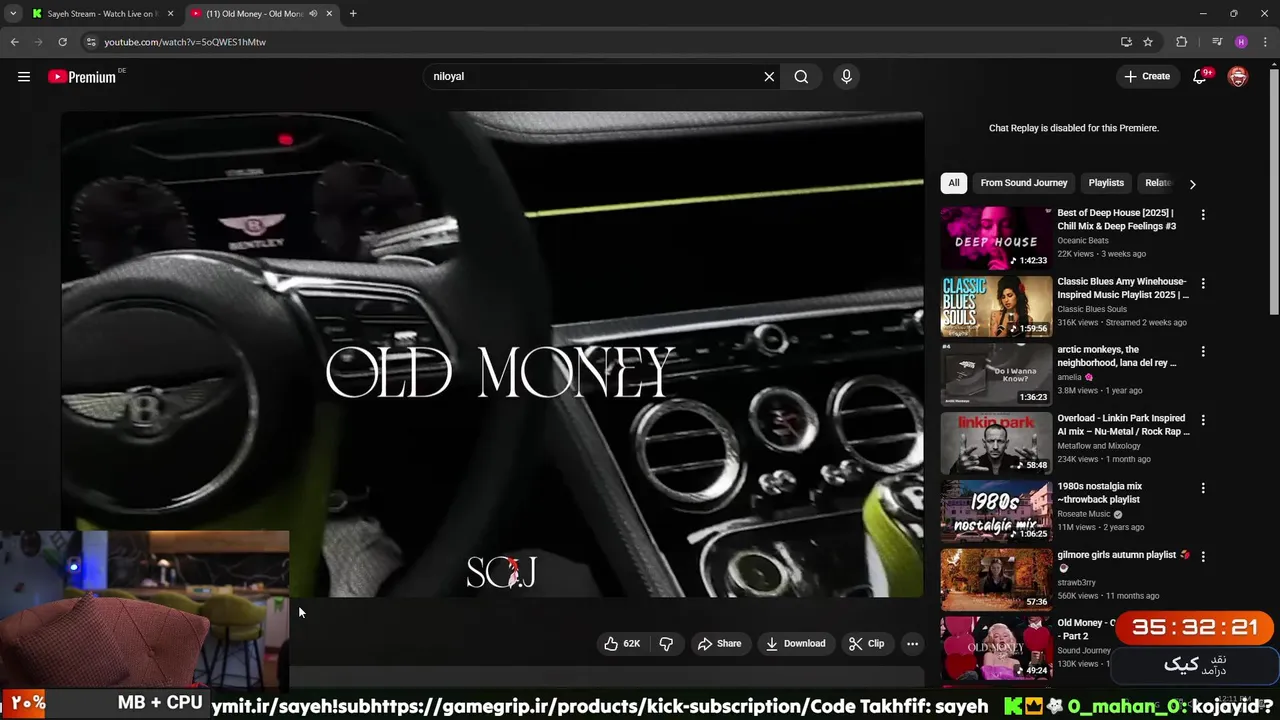Open 1980s nostalgia mix thumbnail
The height and width of the screenshot is (720, 1280).
(996, 510)
